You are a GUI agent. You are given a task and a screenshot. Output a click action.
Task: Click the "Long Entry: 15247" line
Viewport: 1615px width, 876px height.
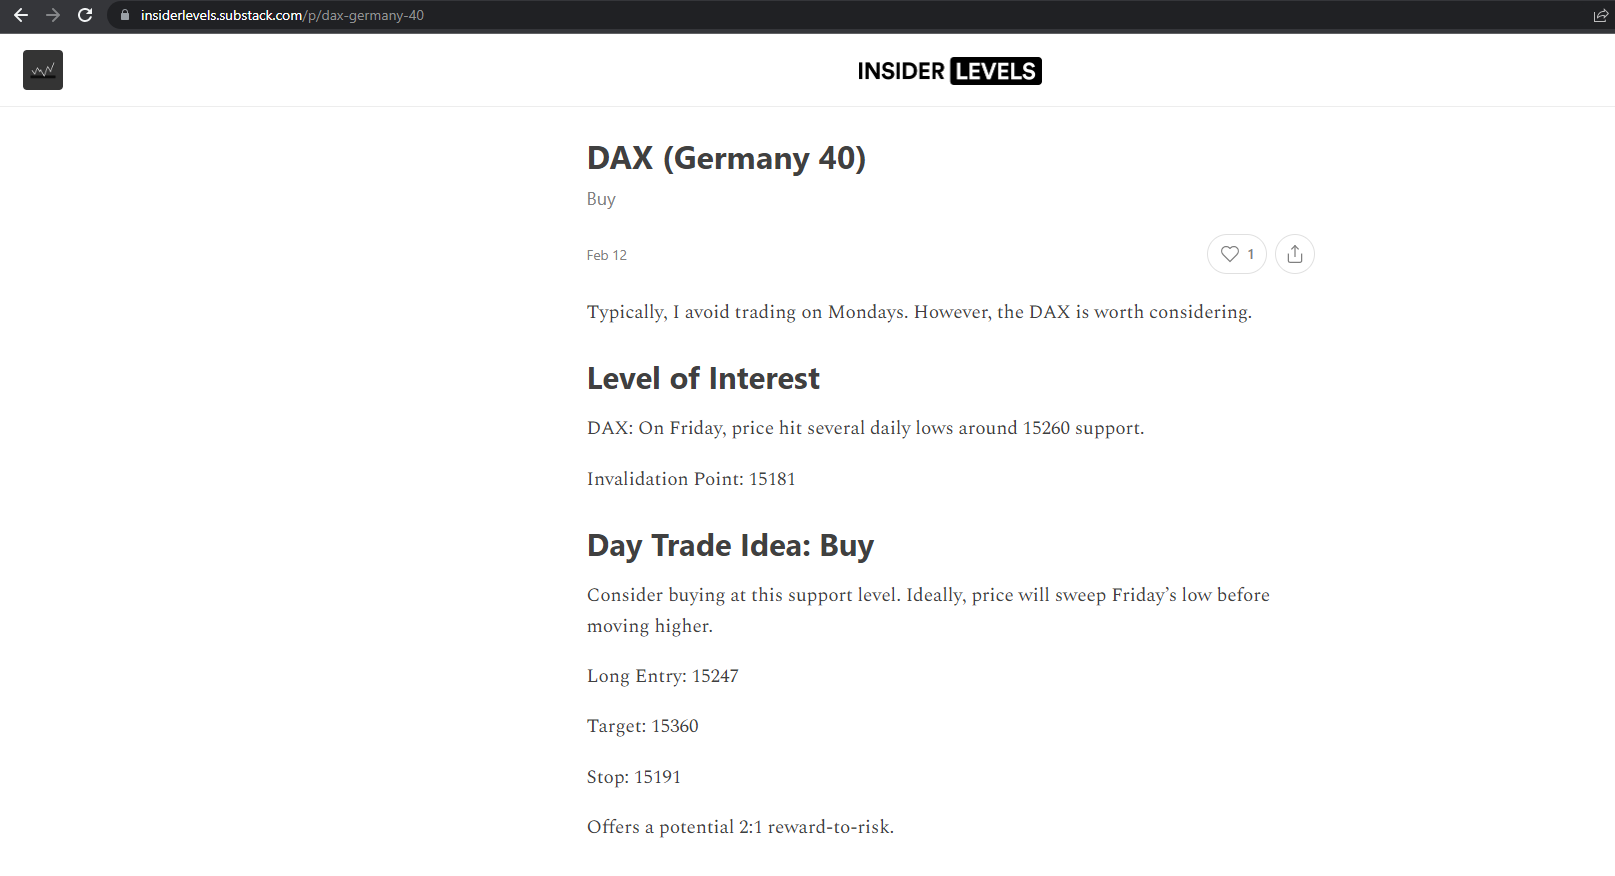coord(662,676)
